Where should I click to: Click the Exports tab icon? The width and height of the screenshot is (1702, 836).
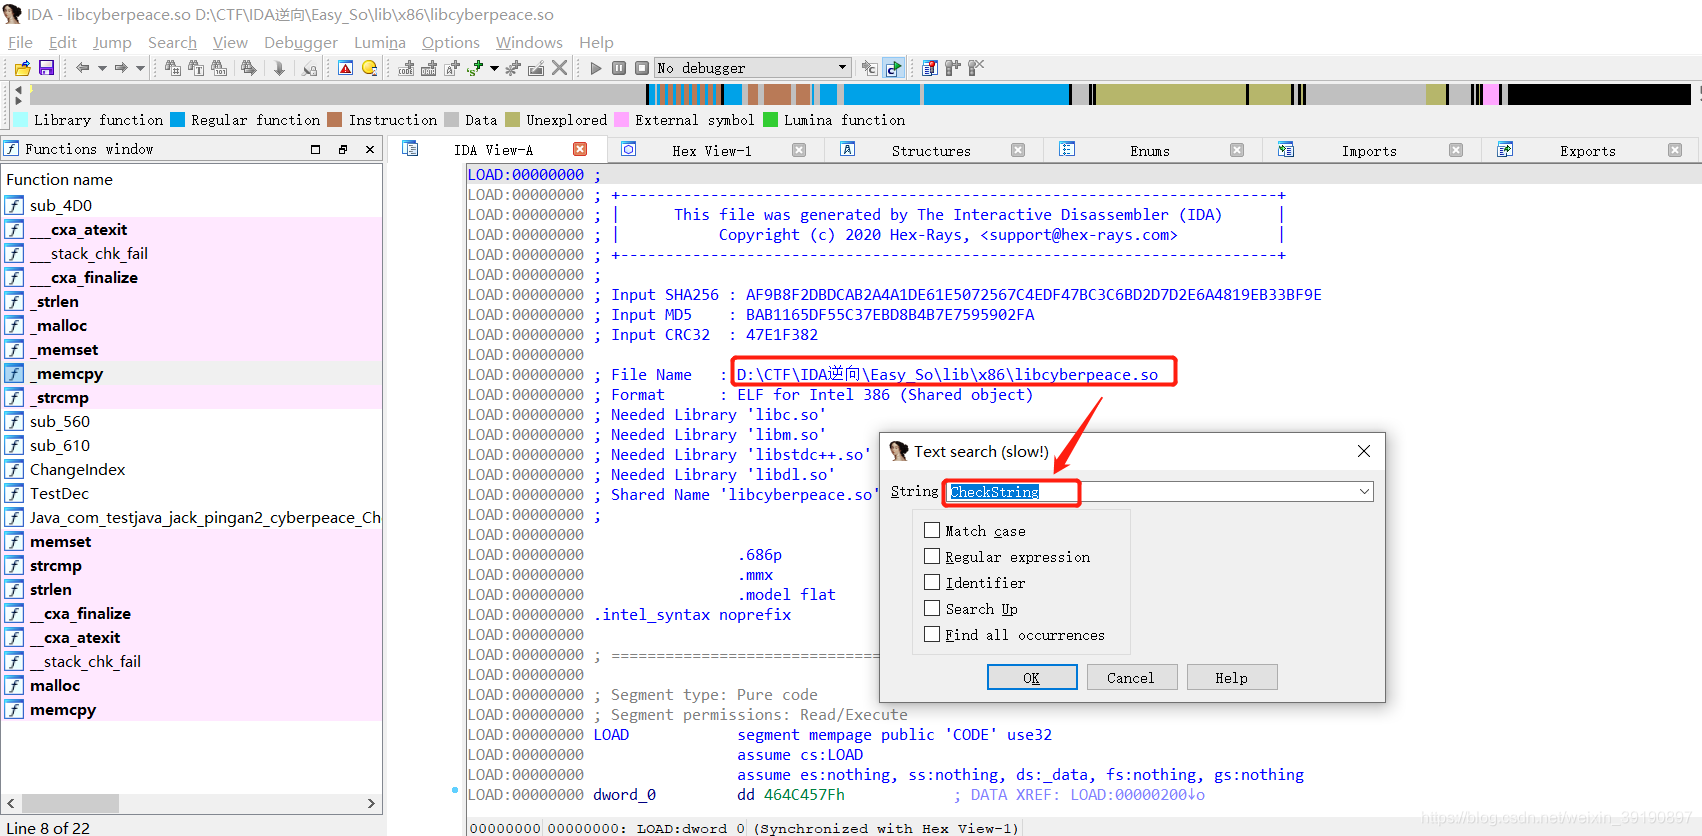click(1505, 149)
